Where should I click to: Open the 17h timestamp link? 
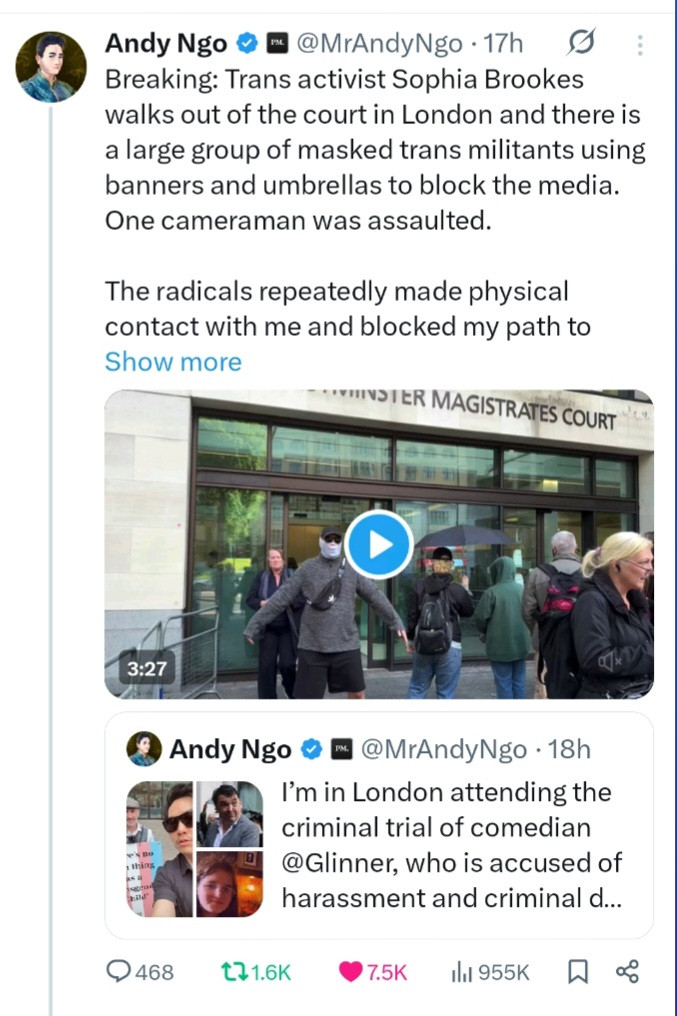pos(503,44)
